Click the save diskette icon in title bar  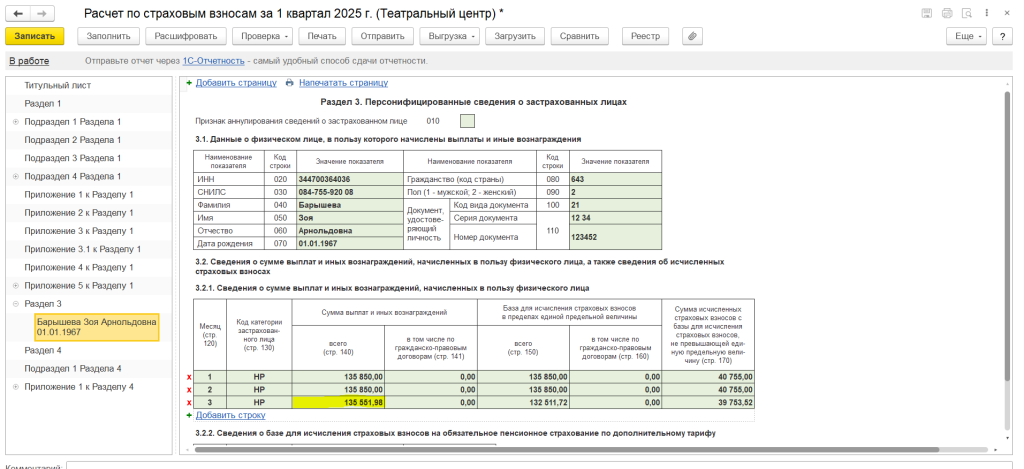point(926,13)
